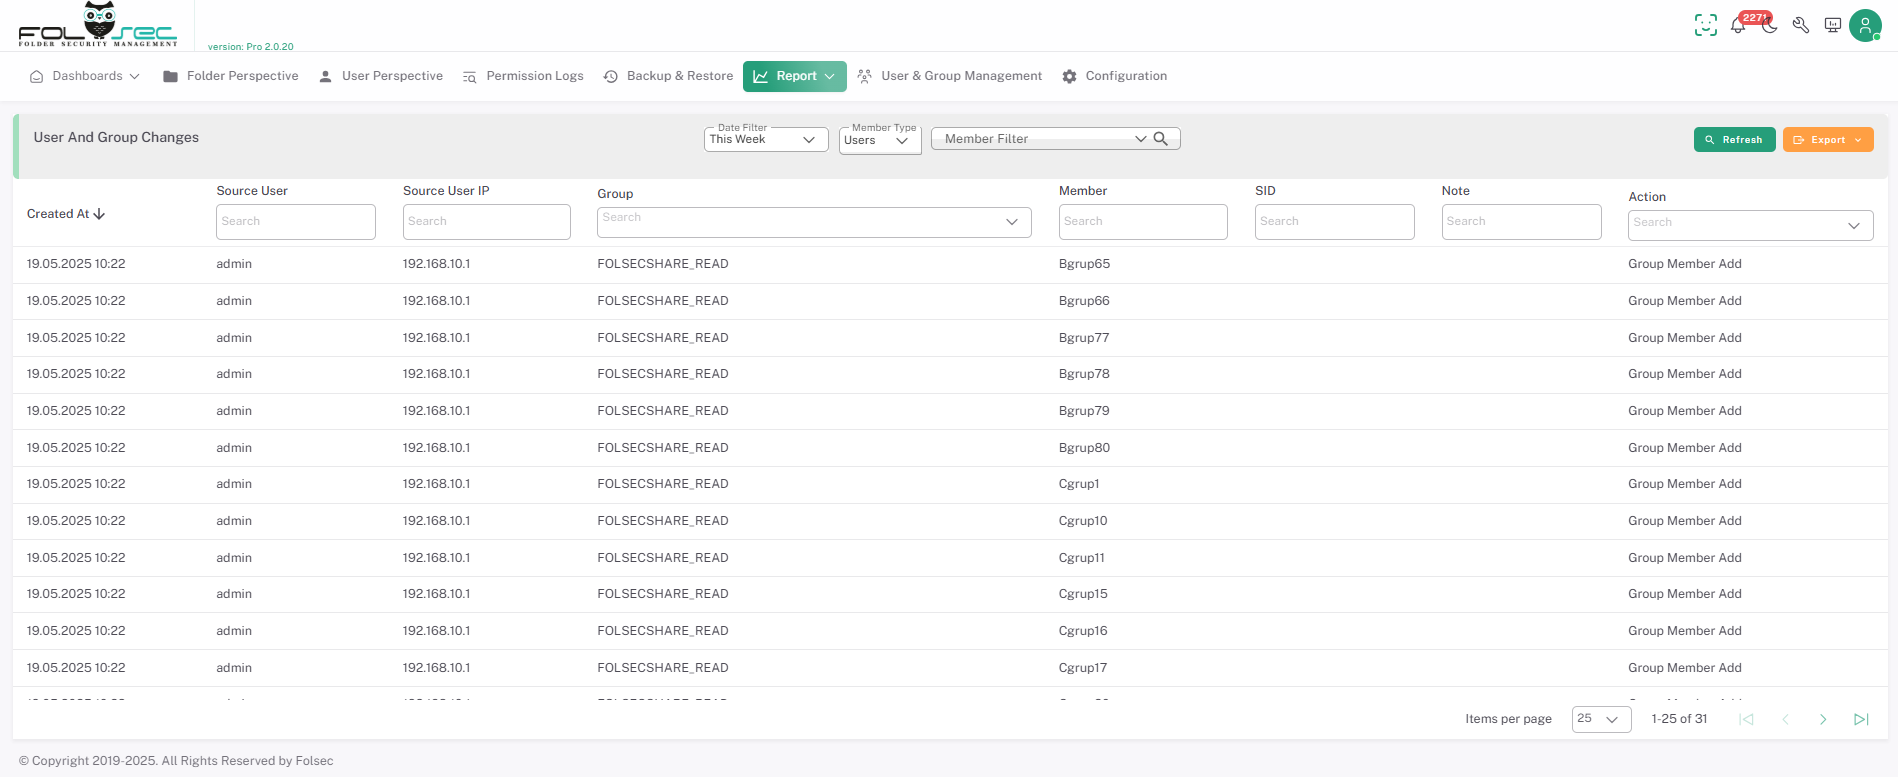The image size is (1898, 777).
Task: Open the Member Type dropdown
Action: click(879, 140)
